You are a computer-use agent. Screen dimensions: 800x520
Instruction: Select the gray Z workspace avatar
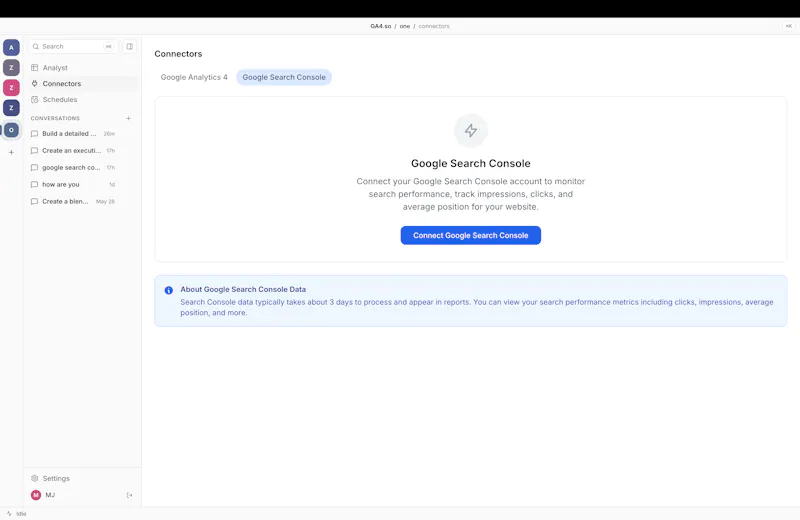click(11, 67)
